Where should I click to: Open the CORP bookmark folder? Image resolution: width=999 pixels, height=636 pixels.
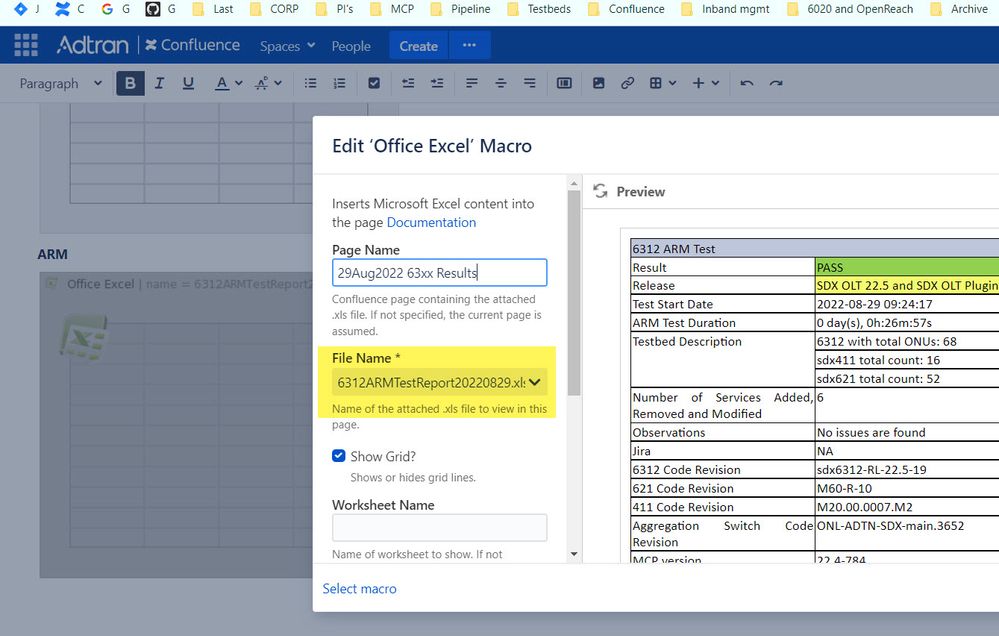click(x=275, y=9)
